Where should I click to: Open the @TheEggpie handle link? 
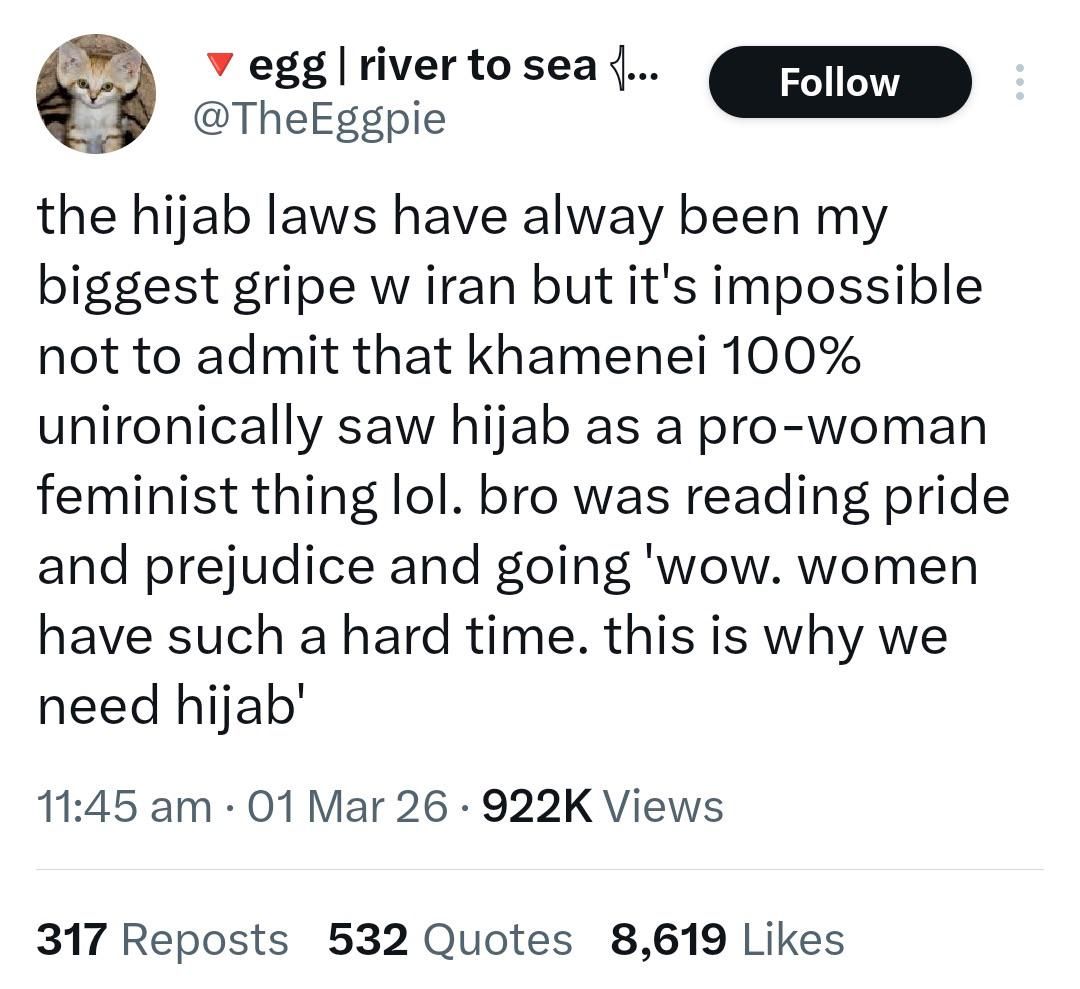[x=318, y=120]
